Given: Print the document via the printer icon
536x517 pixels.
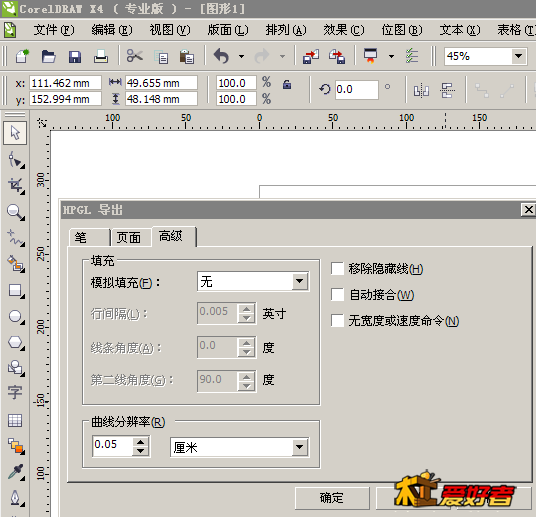Looking at the screenshot, I should (x=101, y=56).
